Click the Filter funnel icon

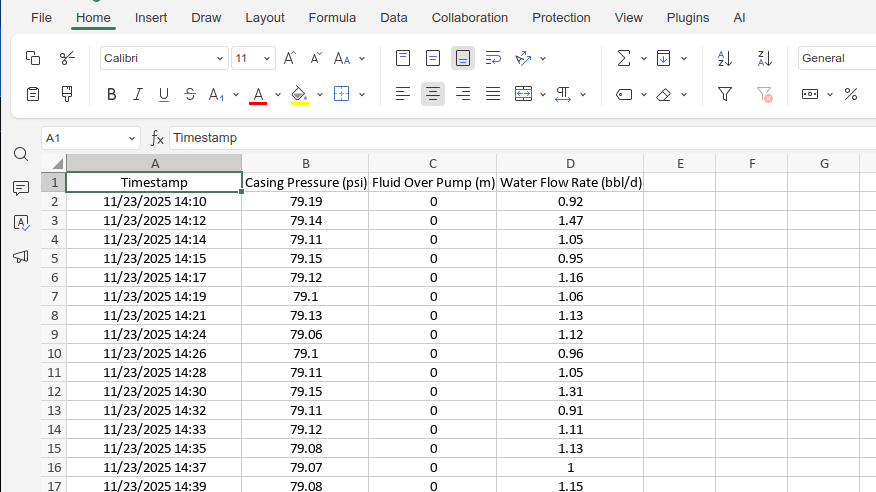(725, 94)
